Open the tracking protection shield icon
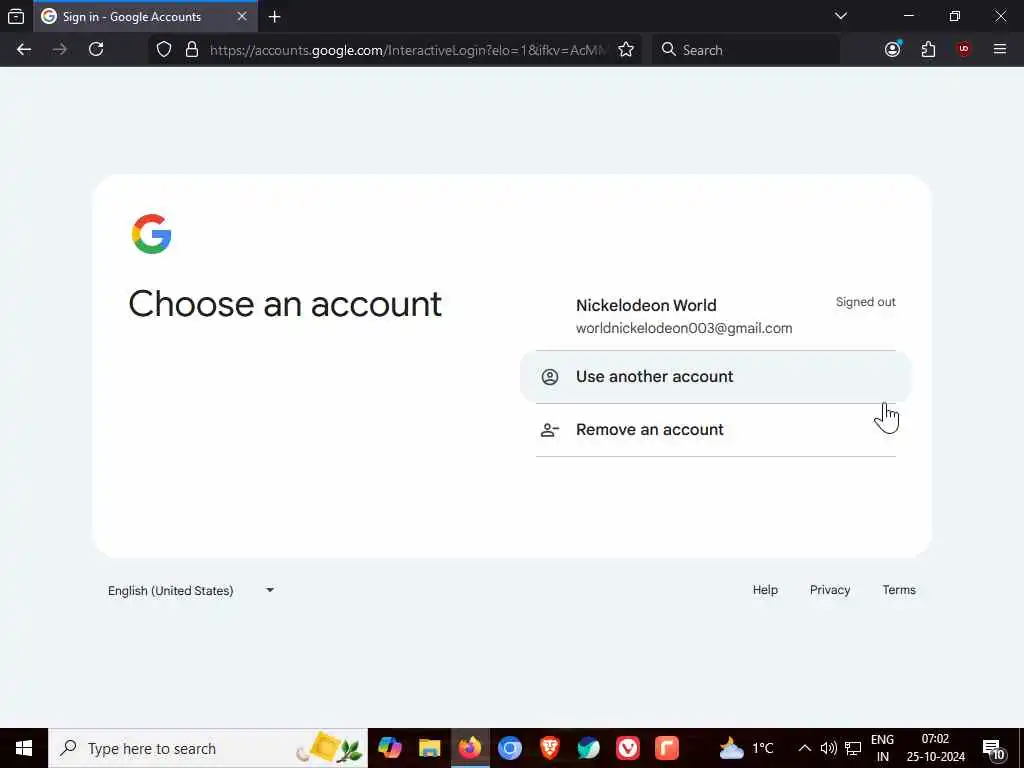 (x=164, y=50)
